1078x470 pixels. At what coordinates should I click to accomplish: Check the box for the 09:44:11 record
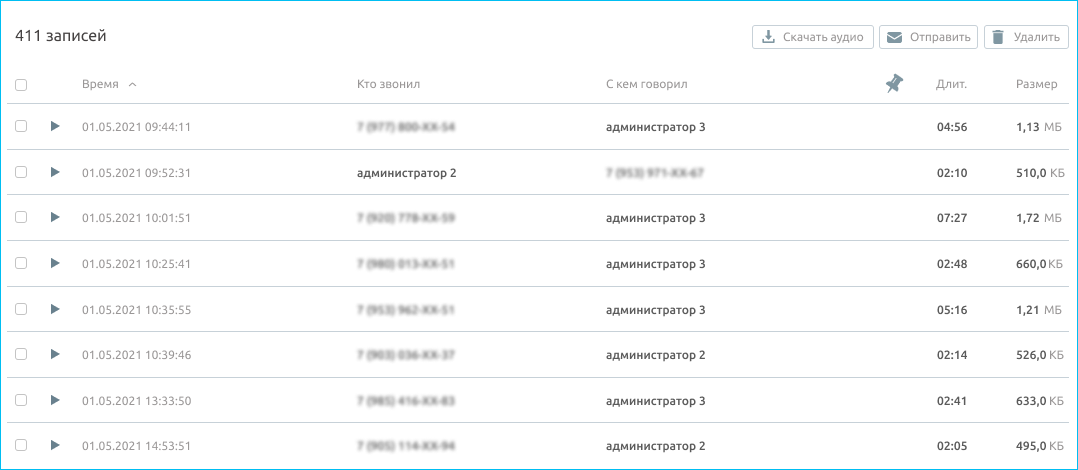[x=21, y=127]
